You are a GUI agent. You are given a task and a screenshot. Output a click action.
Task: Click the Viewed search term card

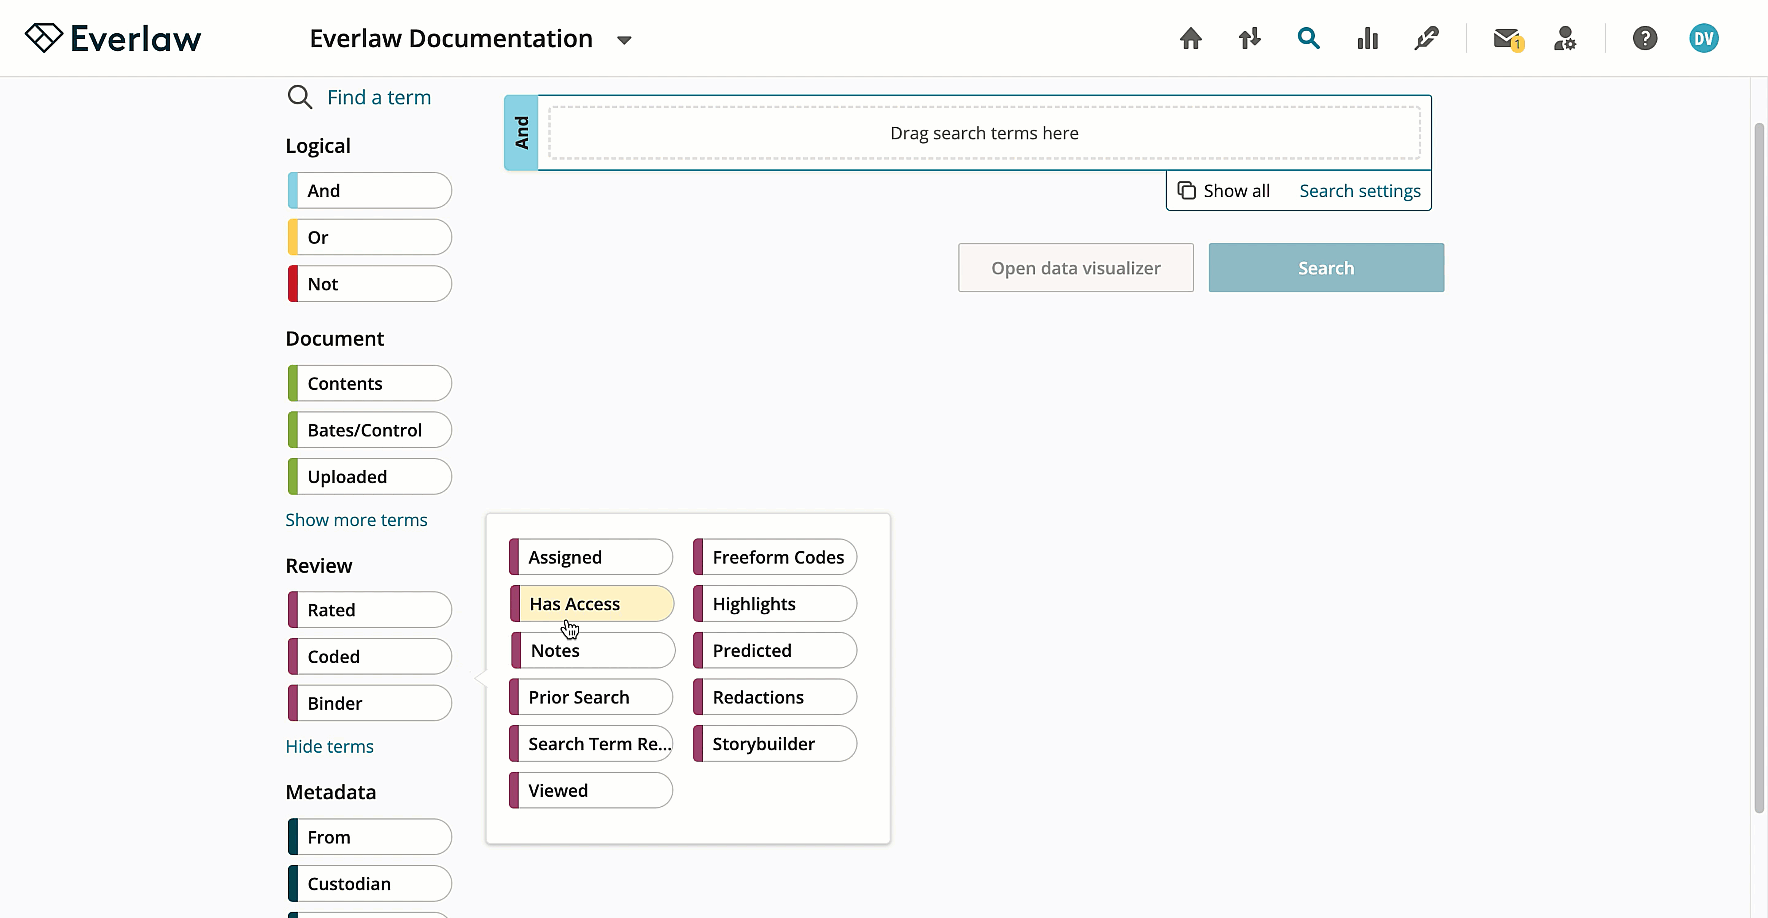pyautogui.click(x=590, y=790)
